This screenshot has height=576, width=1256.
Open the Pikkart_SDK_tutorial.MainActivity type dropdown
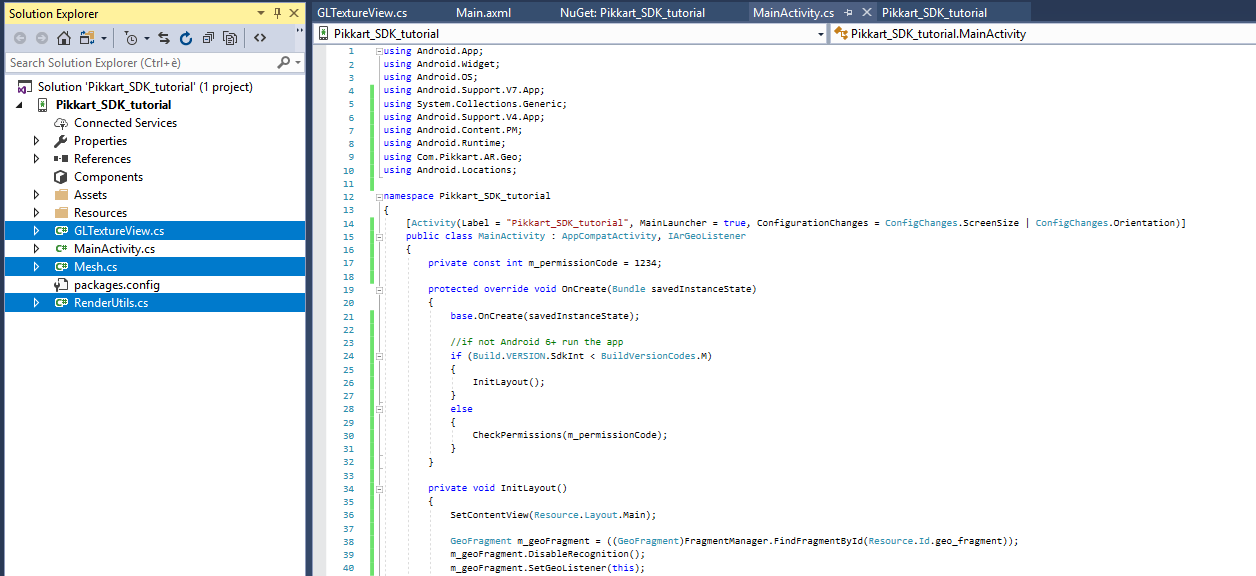1043,33
